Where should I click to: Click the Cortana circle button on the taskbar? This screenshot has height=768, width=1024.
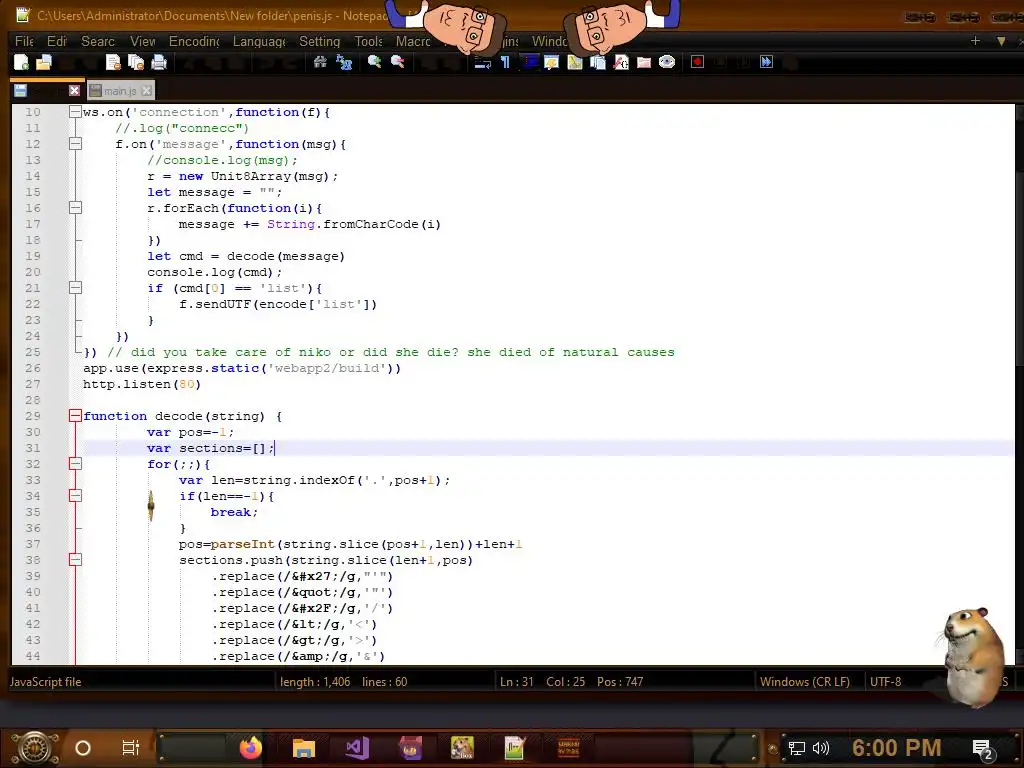click(x=83, y=748)
